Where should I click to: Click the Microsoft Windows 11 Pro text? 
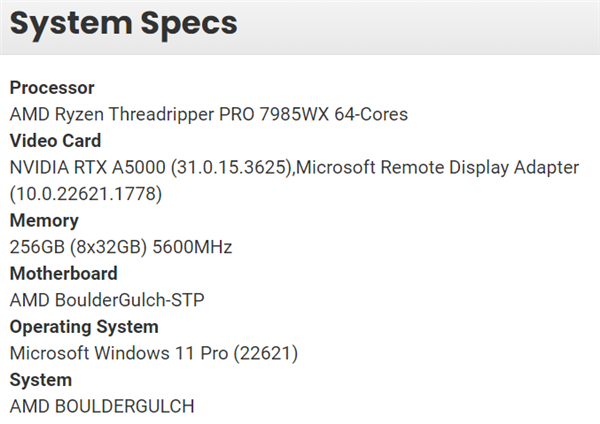[119, 353]
